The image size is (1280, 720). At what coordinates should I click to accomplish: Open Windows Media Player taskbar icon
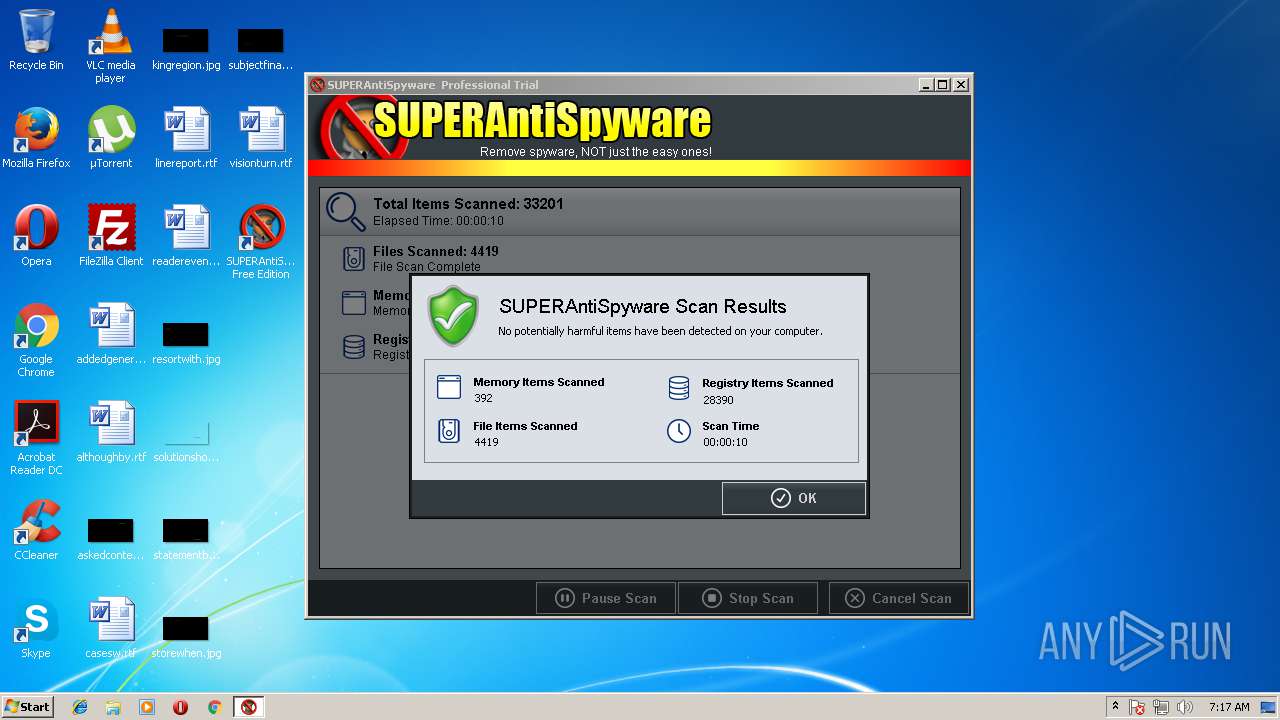coord(147,707)
